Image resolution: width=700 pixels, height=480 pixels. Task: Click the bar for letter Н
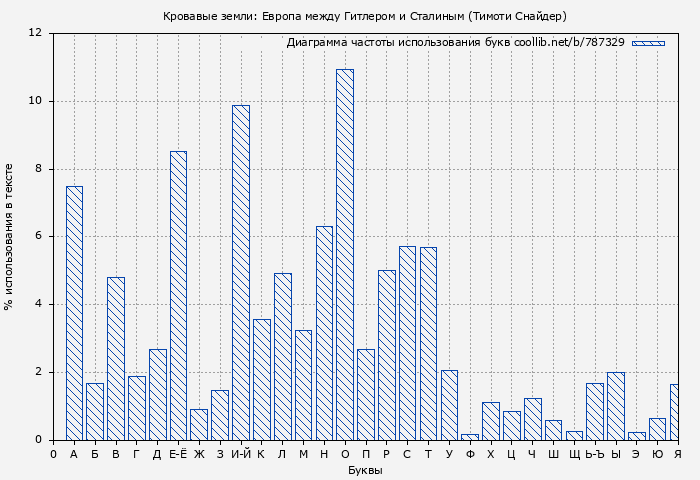click(324, 333)
